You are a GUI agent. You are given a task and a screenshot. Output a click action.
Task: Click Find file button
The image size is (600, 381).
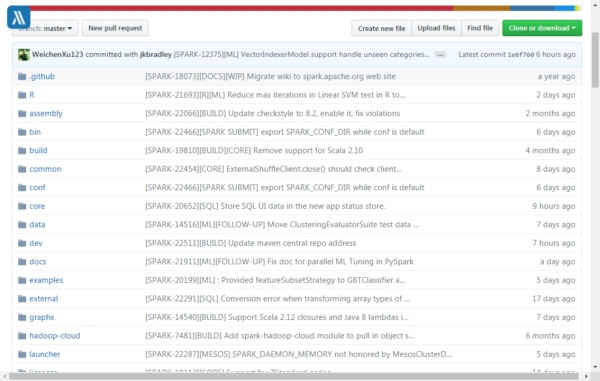tap(480, 28)
